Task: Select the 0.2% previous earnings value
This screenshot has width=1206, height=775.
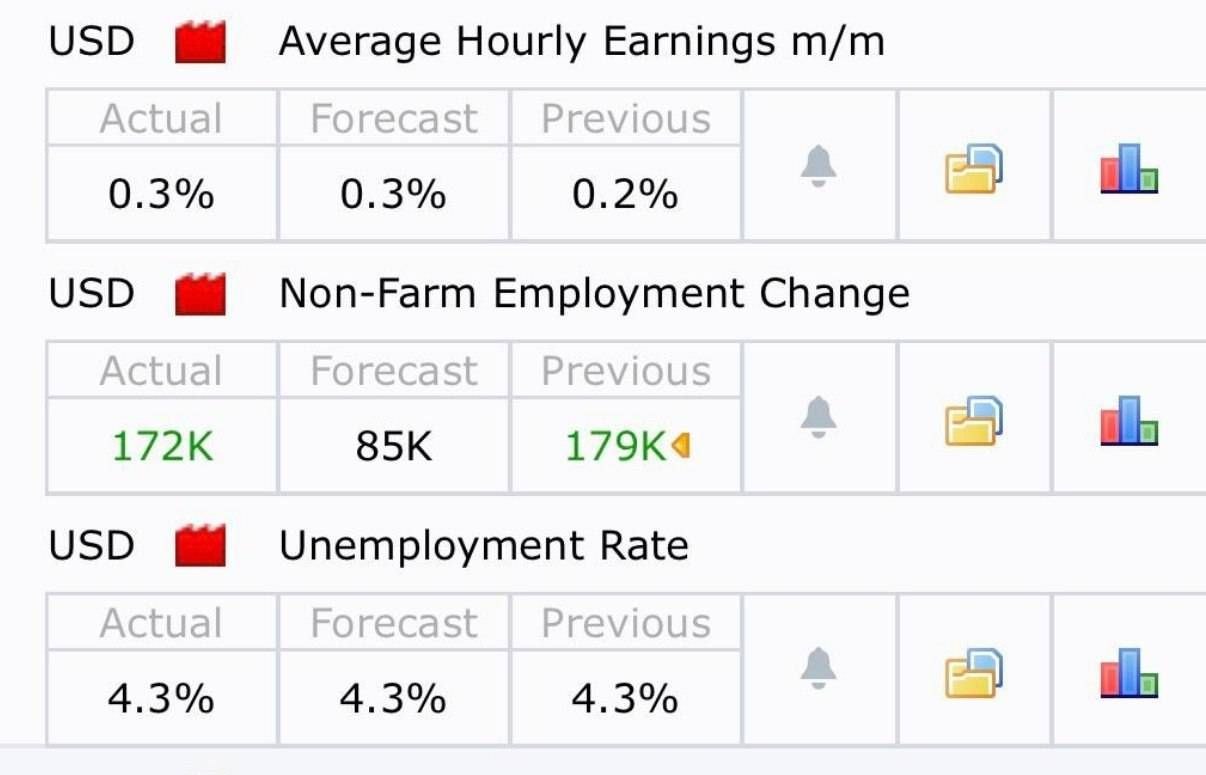Action: pos(625,194)
